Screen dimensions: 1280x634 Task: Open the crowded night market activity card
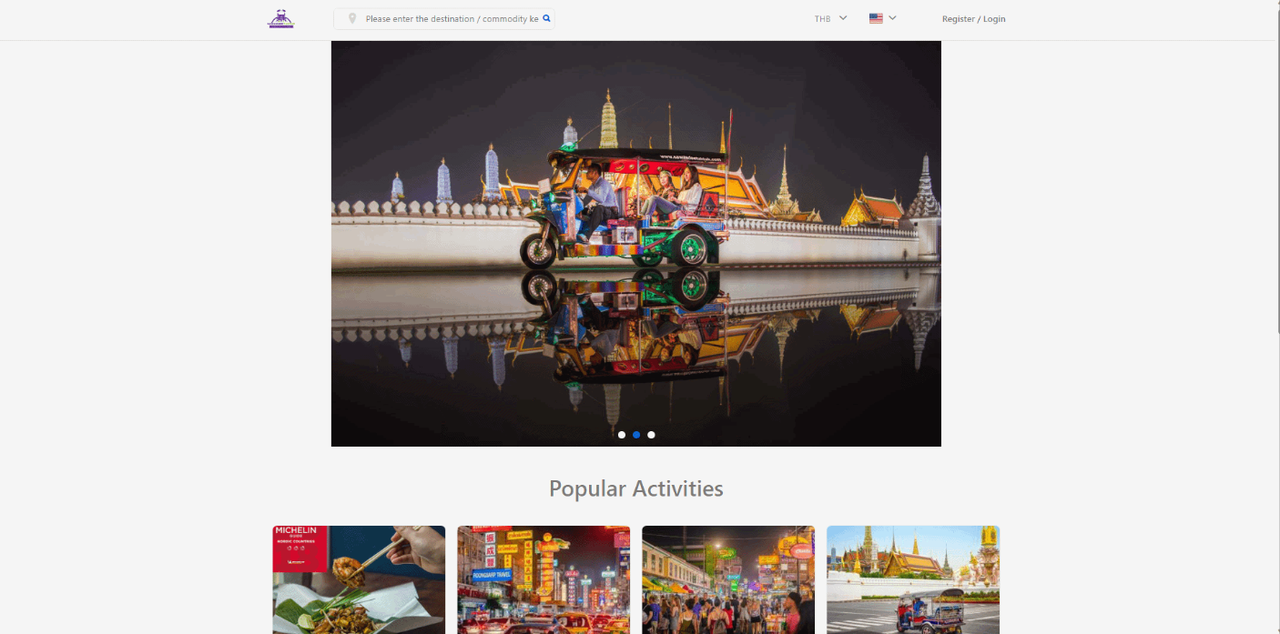coord(728,580)
